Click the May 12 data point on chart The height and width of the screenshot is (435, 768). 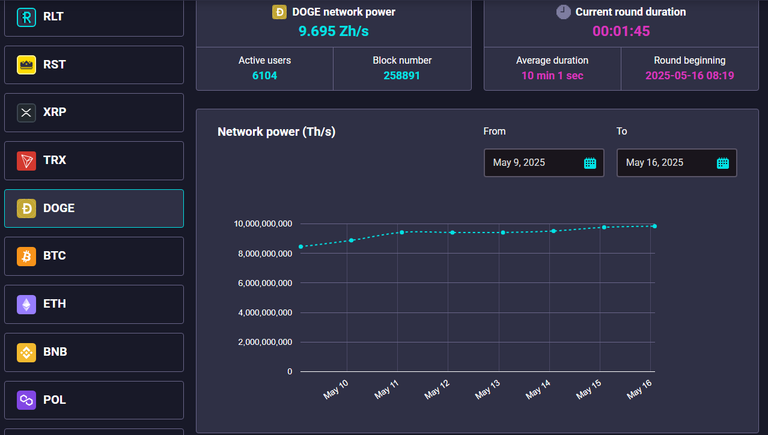452,233
